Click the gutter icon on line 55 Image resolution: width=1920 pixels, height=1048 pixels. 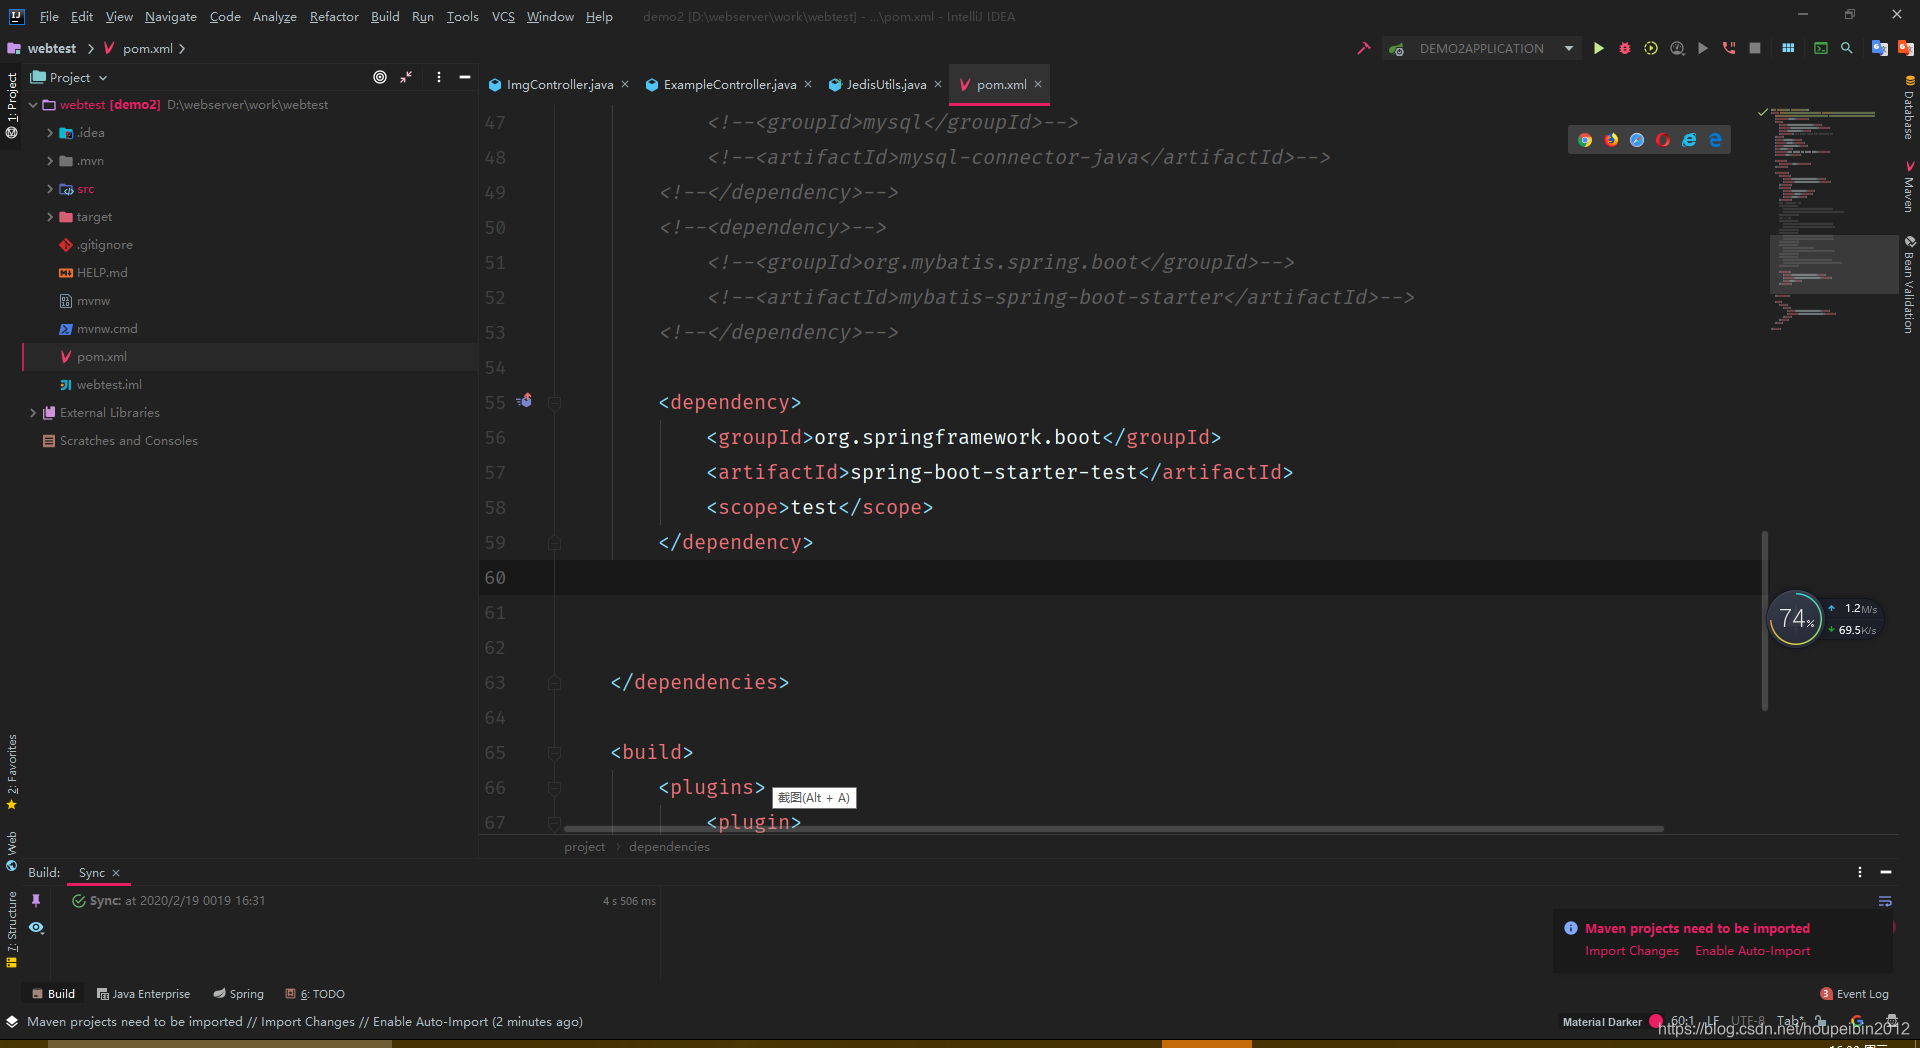click(x=524, y=401)
